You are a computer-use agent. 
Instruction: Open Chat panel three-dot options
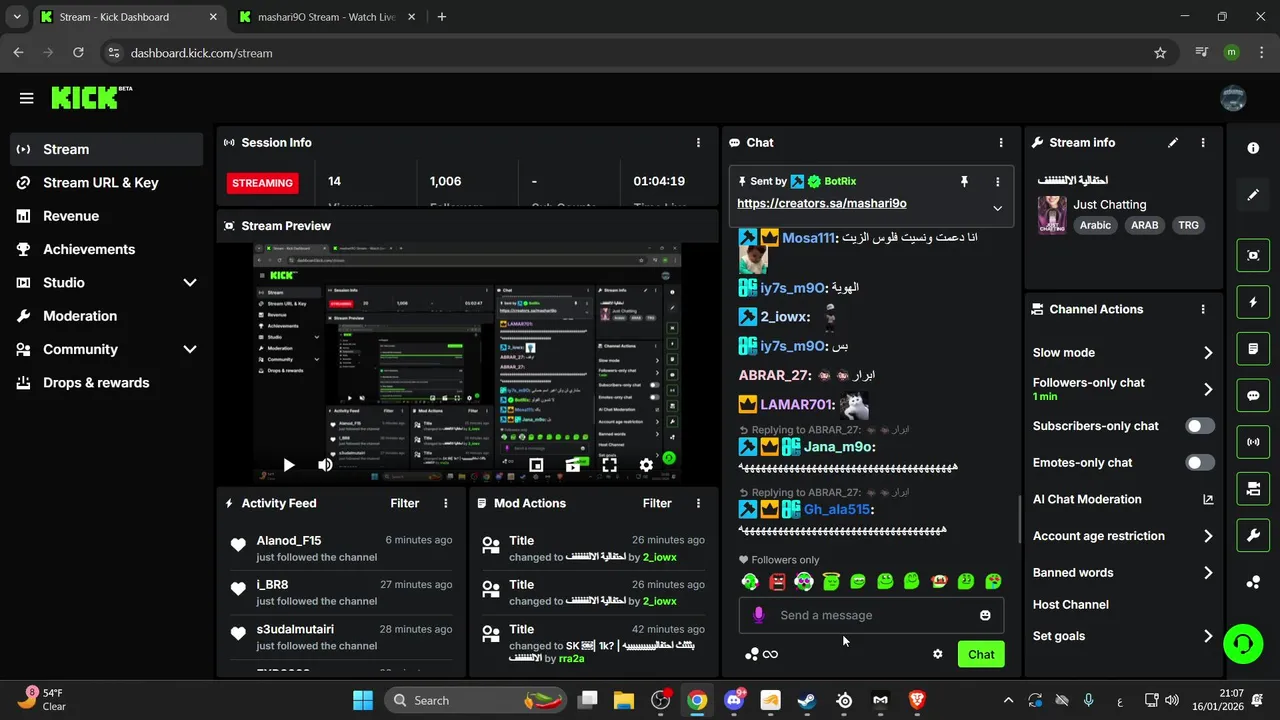[x=1001, y=143]
